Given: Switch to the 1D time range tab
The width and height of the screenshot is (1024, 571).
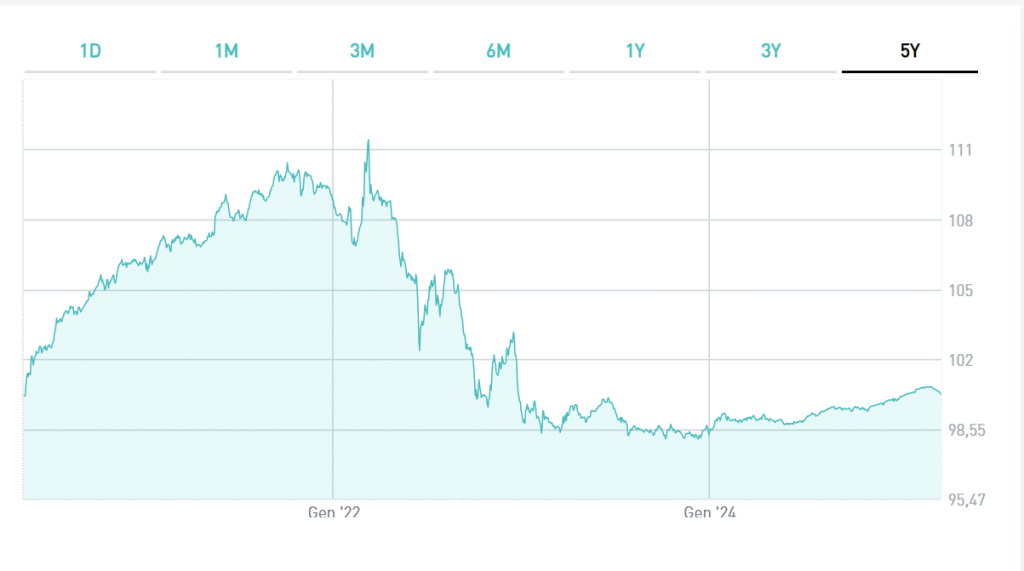Looking at the screenshot, I should [x=90, y=51].
